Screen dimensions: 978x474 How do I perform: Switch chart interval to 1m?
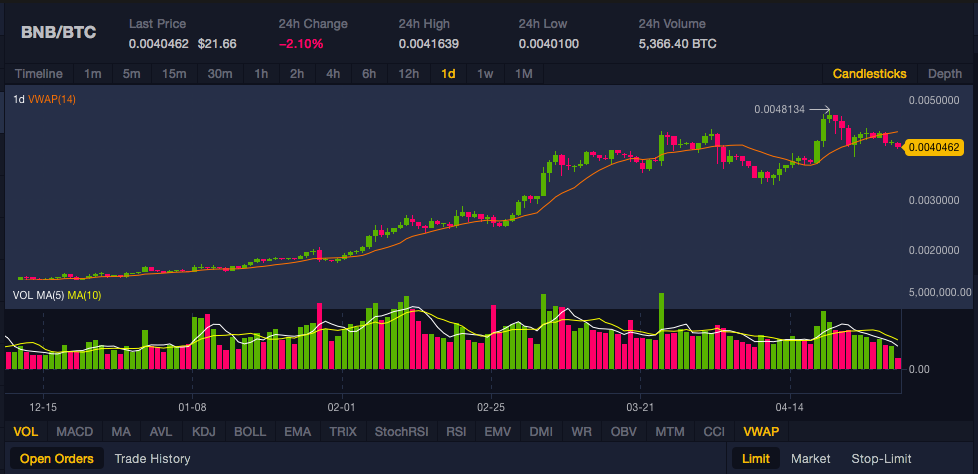[x=92, y=74]
